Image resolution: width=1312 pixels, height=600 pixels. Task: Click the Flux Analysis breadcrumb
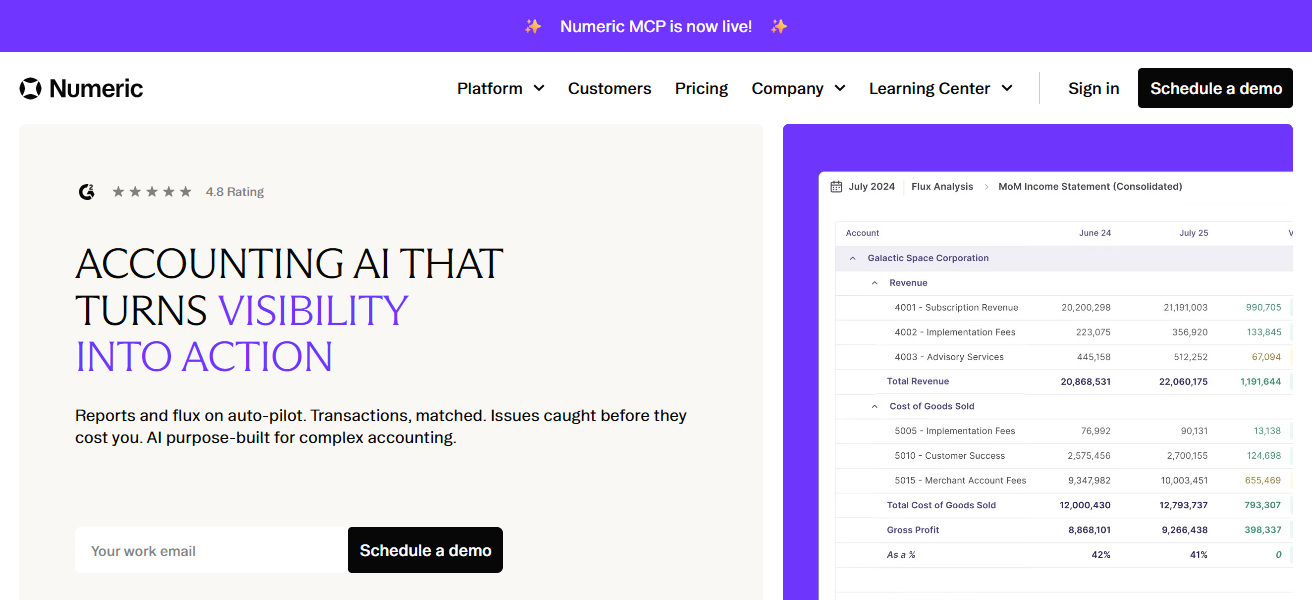pyautogui.click(x=942, y=186)
